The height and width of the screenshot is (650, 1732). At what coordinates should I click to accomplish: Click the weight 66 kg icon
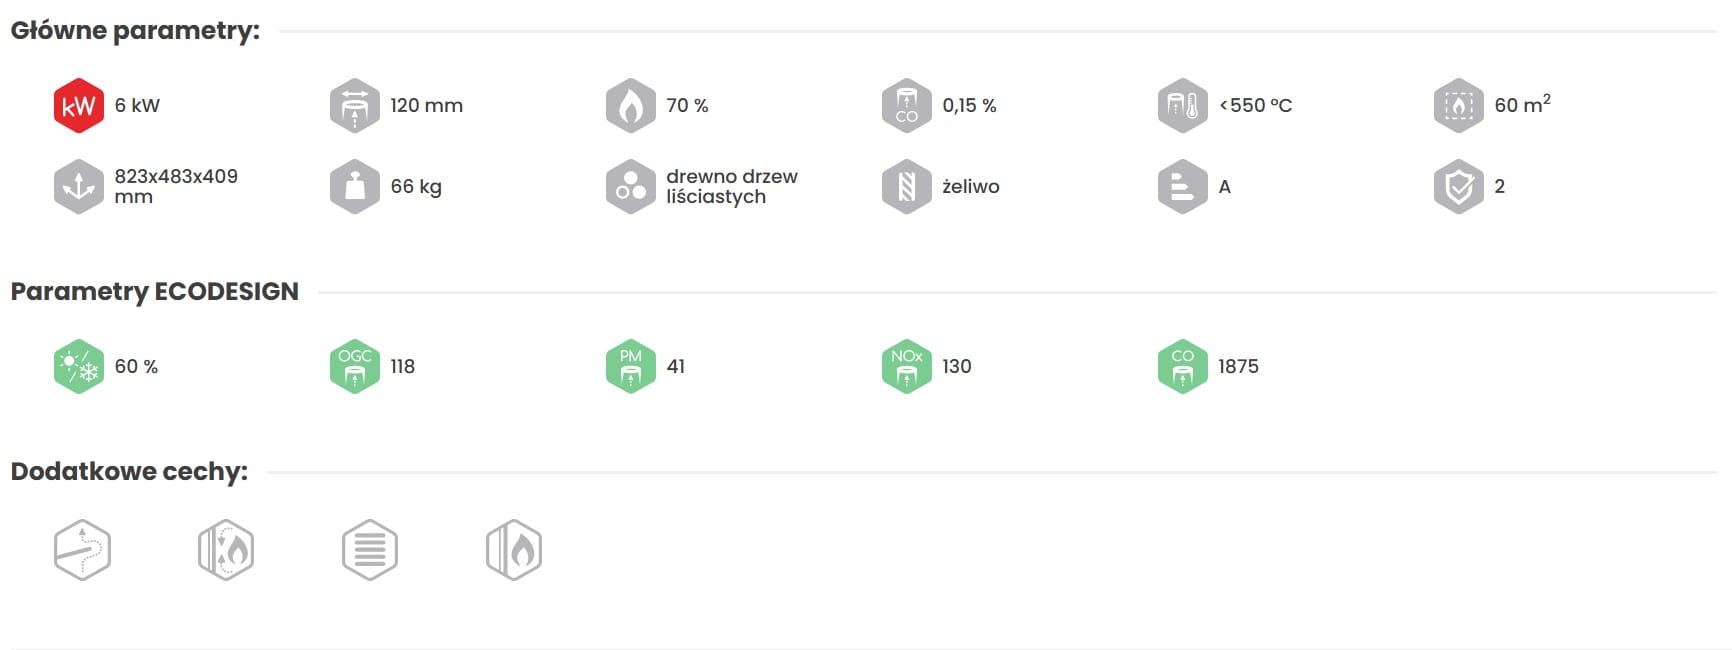355,186
